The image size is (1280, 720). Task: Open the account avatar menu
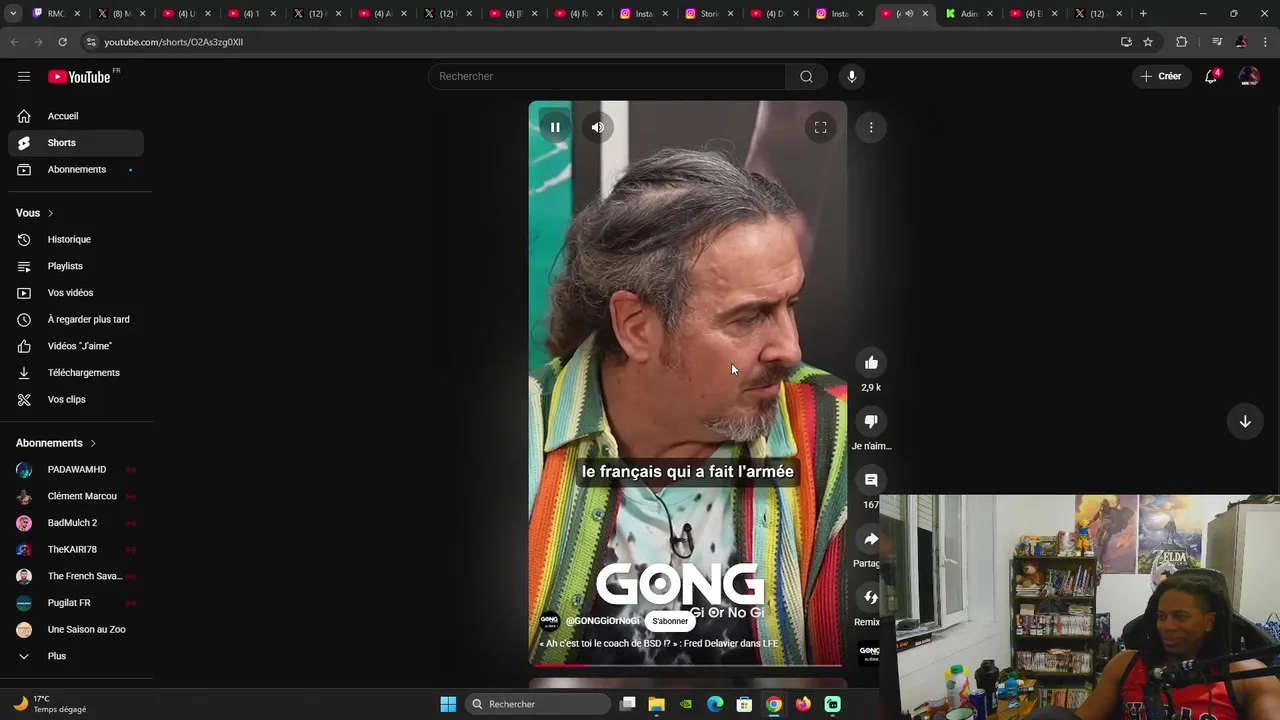click(x=1249, y=76)
